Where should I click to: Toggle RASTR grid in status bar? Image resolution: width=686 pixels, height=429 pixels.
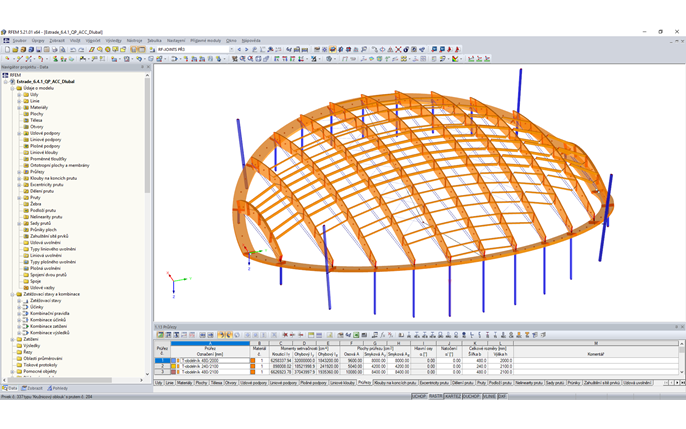click(x=435, y=396)
